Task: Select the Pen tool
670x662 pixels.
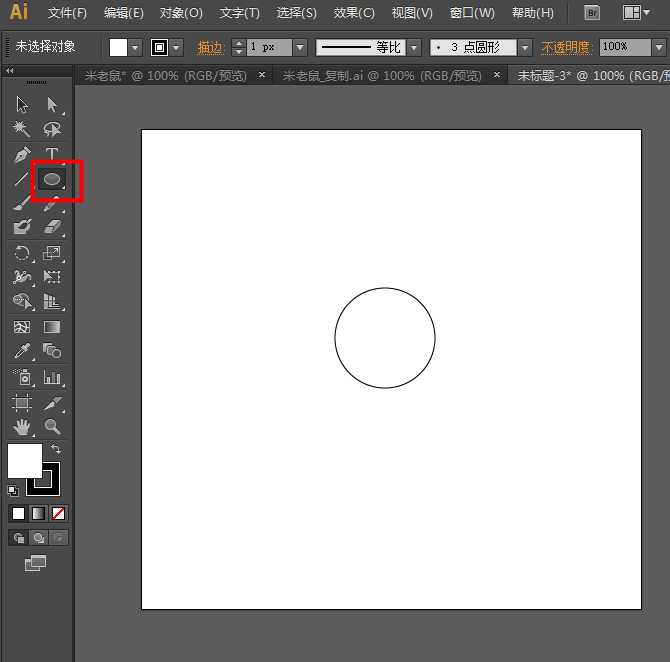Action: coord(22,154)
